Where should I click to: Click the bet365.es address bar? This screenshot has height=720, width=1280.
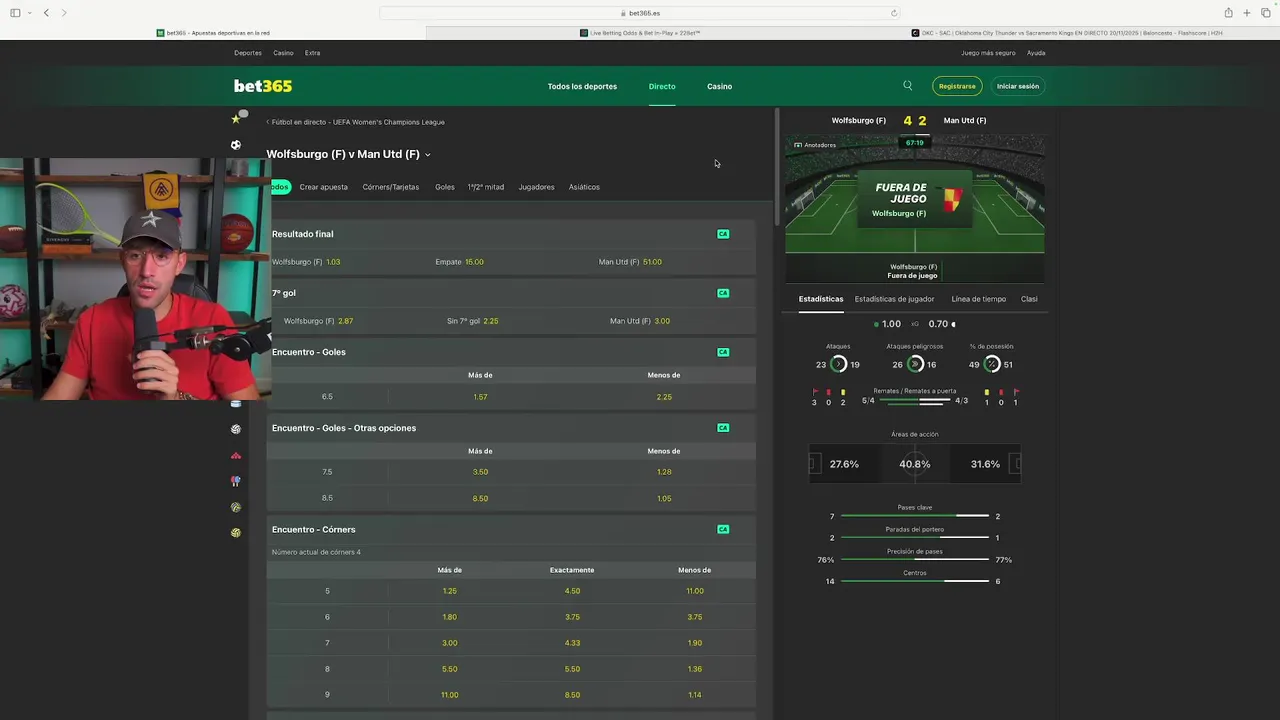(640, 13)
